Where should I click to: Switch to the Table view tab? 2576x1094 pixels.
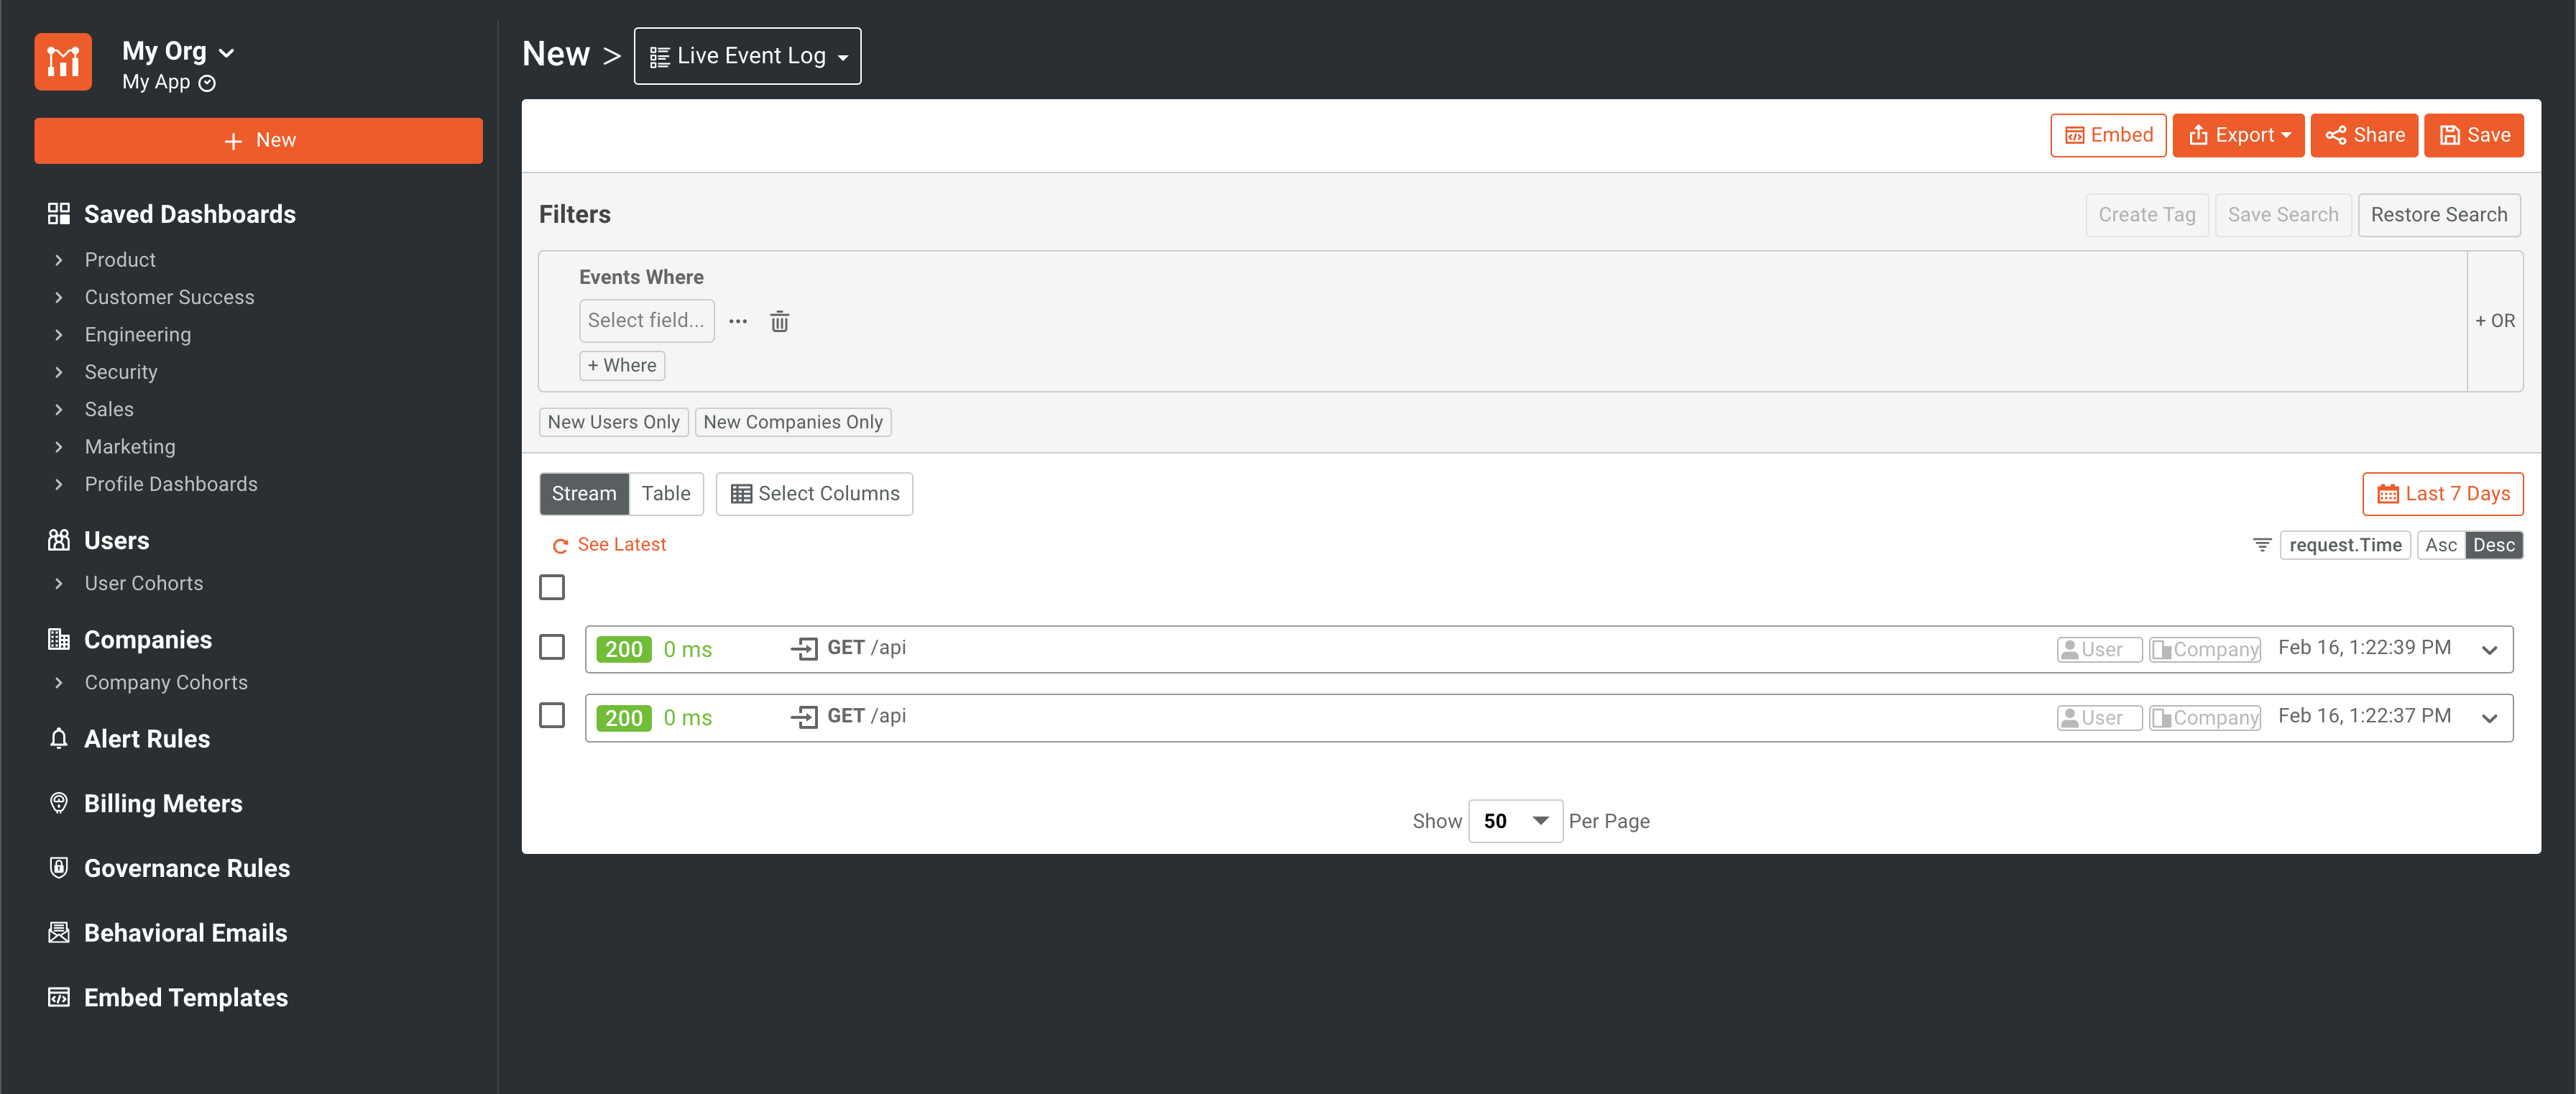click(x=665, y=494)
